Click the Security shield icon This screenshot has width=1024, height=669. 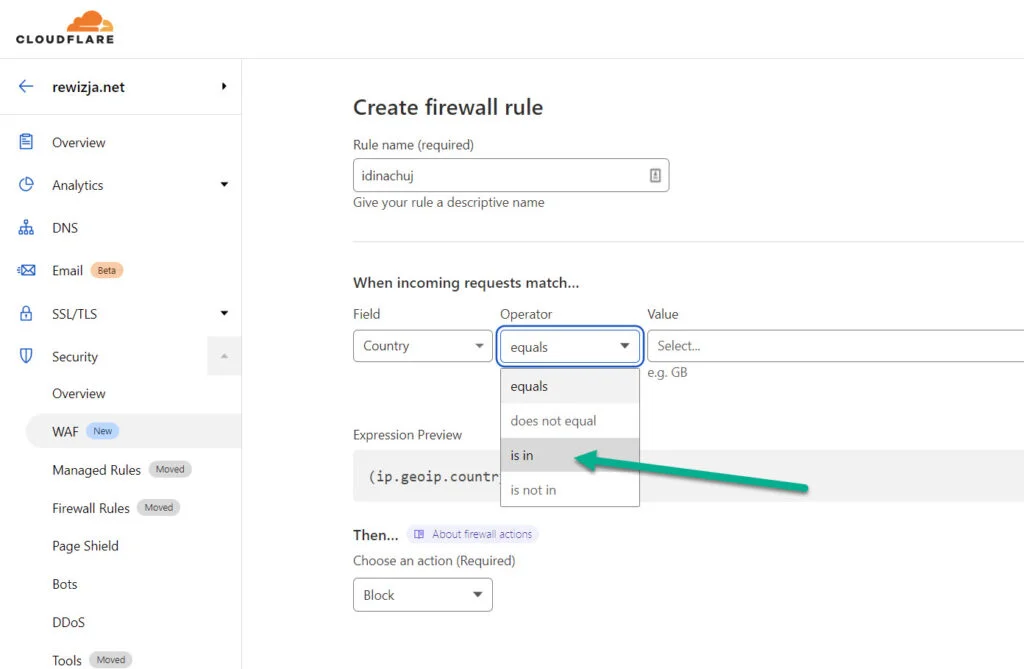[x=26, y=355]
